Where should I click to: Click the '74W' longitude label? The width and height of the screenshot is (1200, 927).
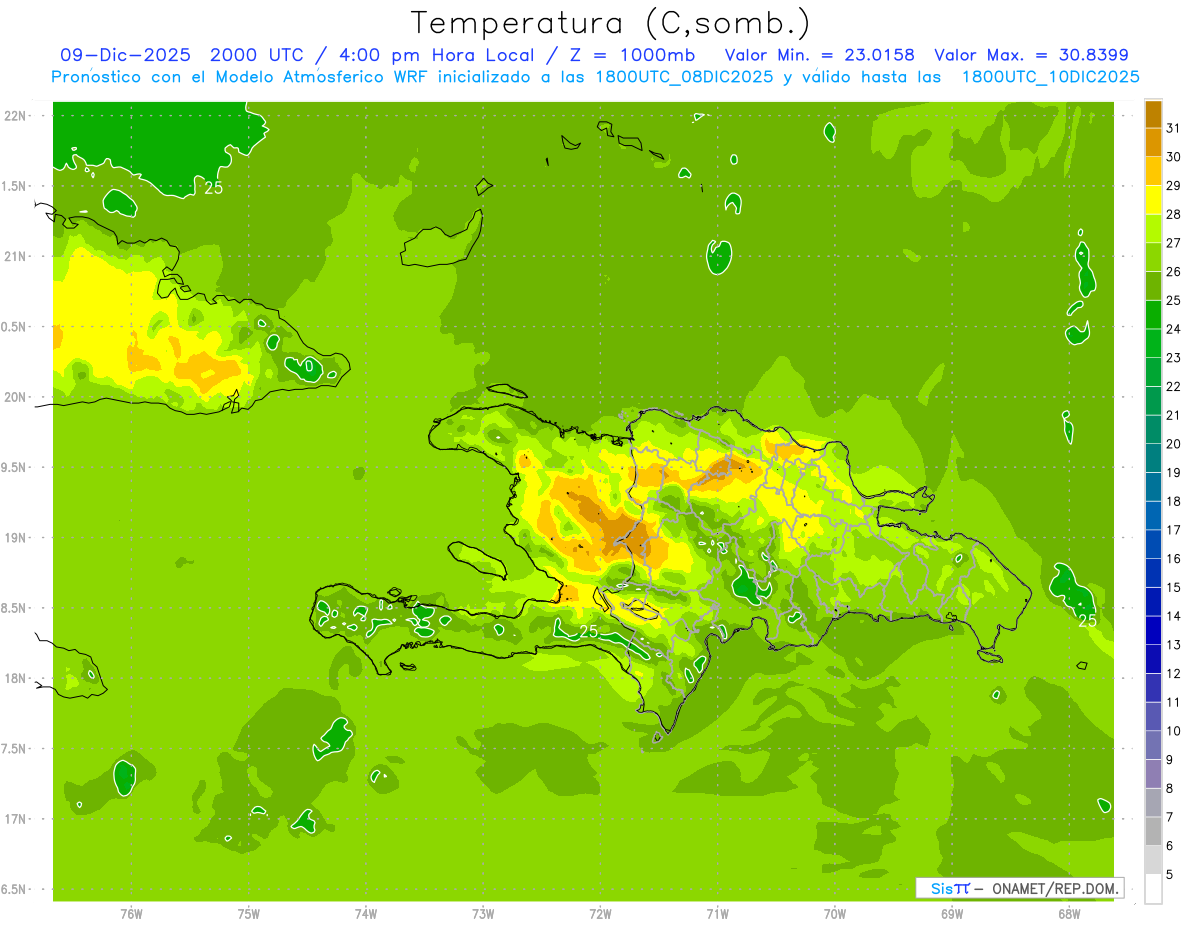366,913
